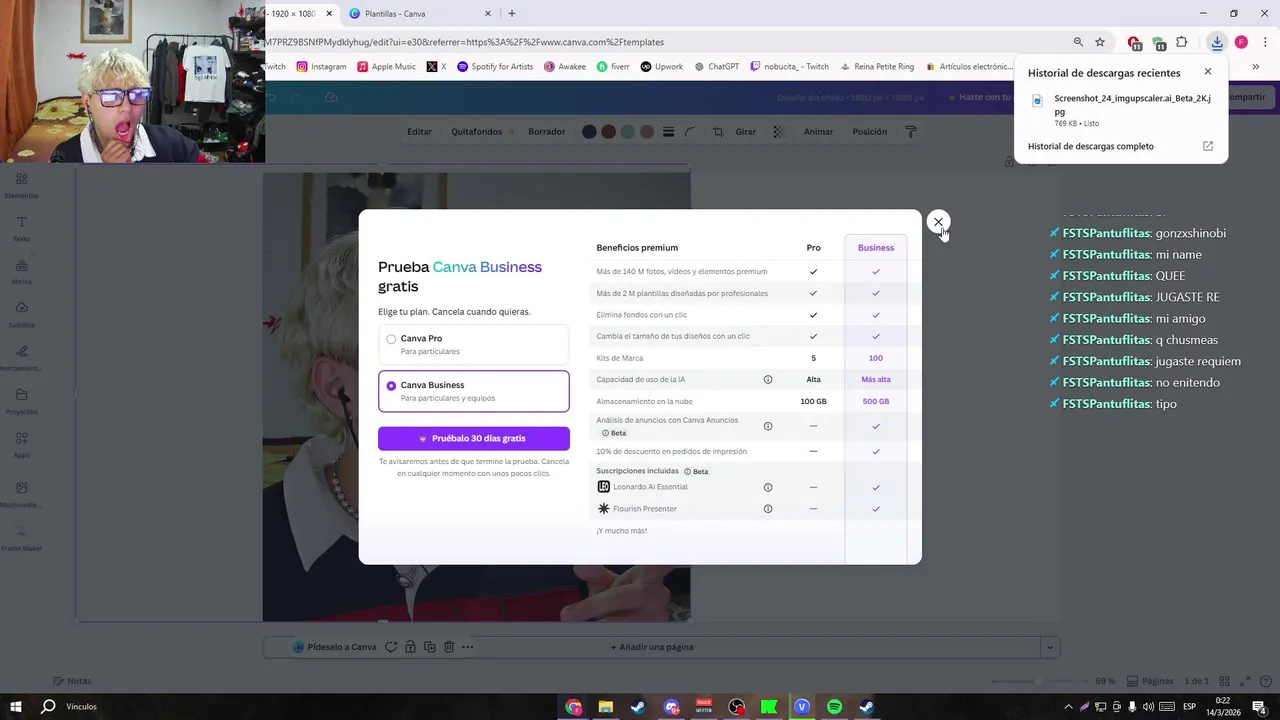
Task: Select the copy style paint roller icon
Action: click(x=911, y=132)
